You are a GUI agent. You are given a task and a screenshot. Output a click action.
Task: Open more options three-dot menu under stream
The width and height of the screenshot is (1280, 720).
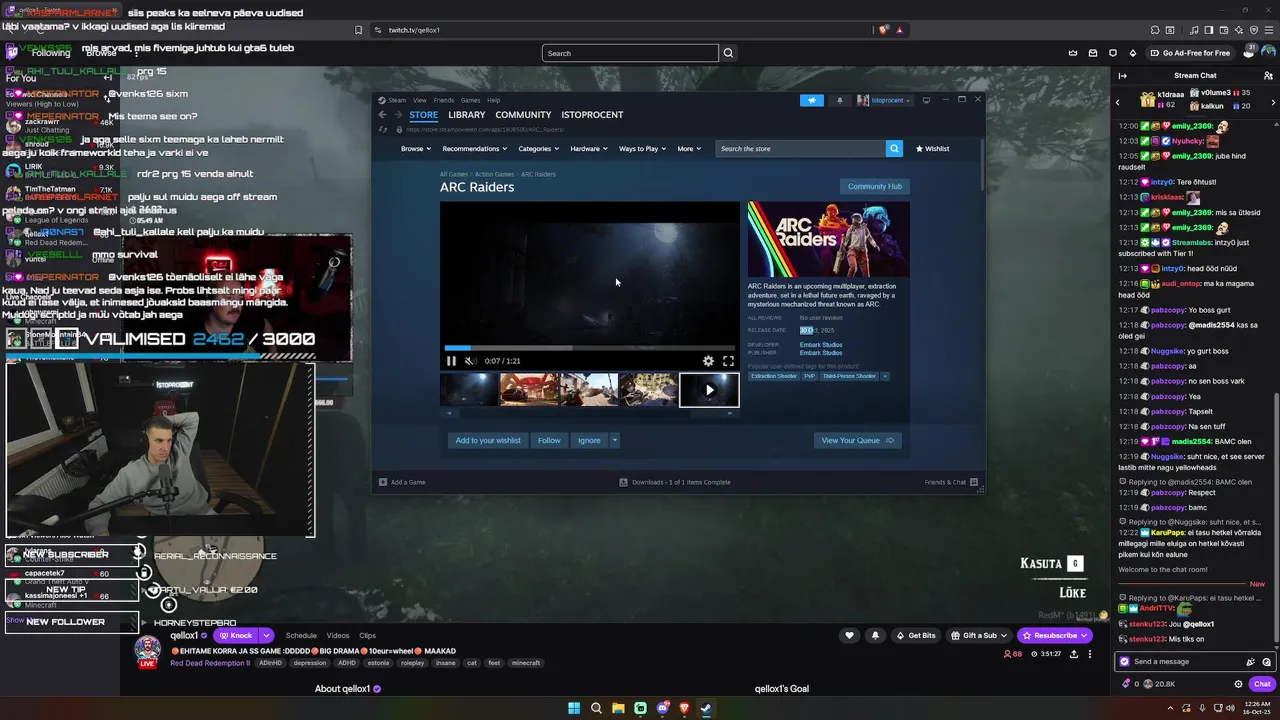(1090, 654)
